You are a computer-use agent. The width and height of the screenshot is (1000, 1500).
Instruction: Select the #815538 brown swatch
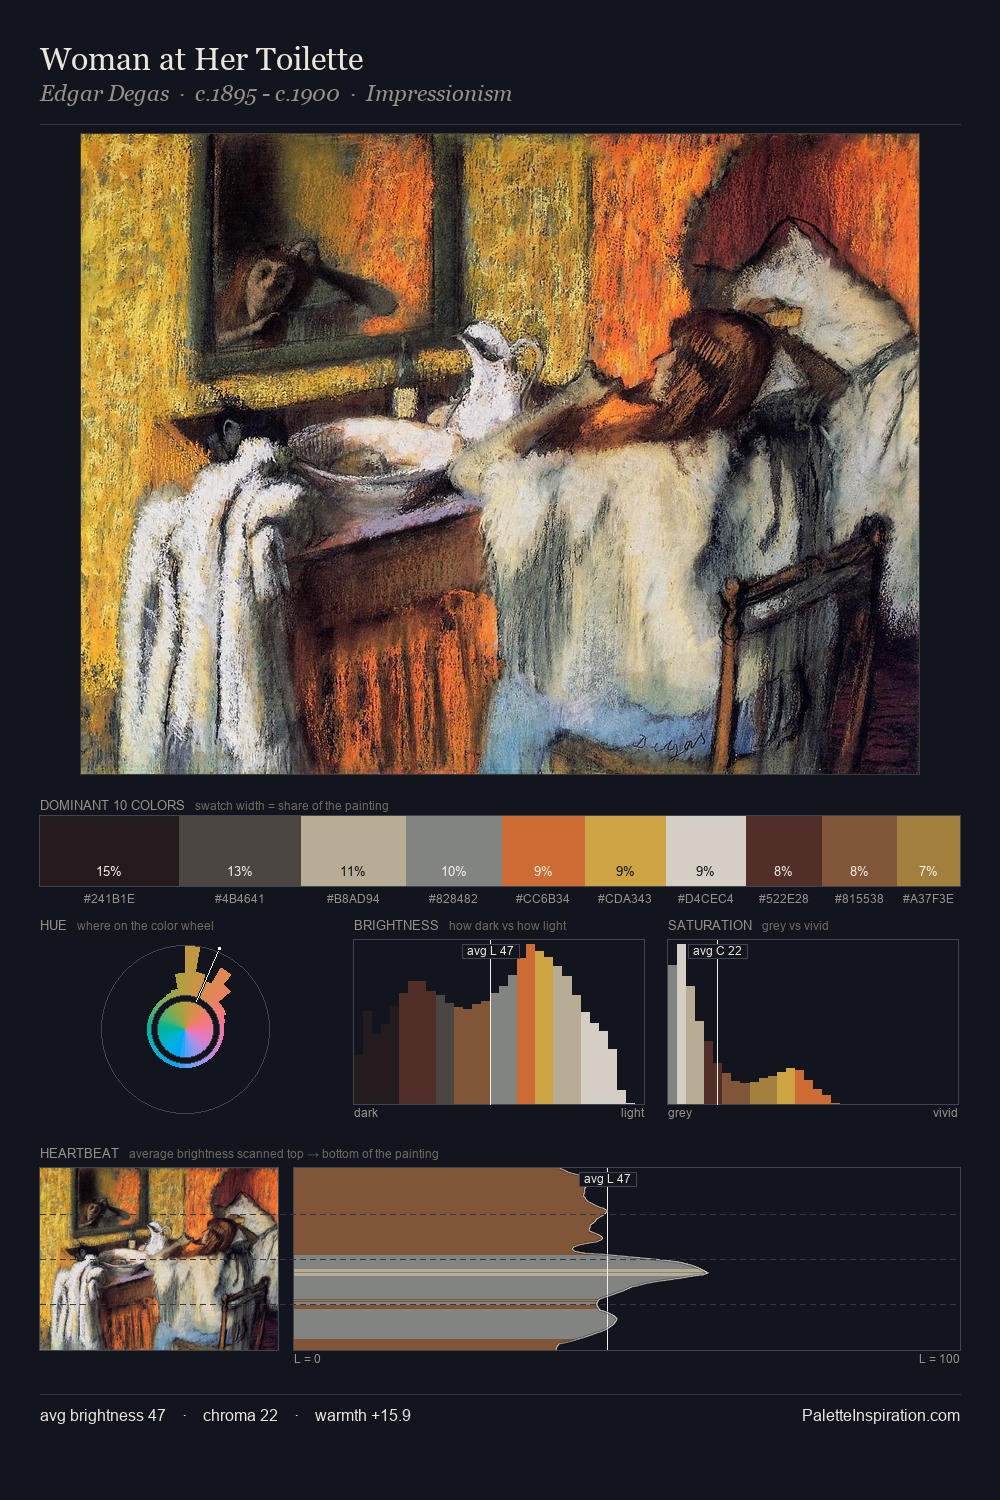coord(859,851)
